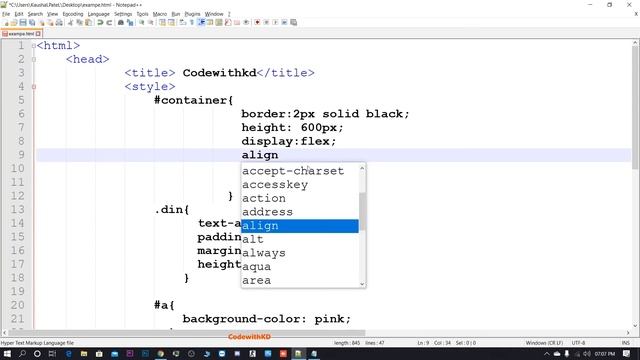The width and height of the screenshot is (640, 360).
Task: Open the Encoding menu
Action: coord(73,14)
